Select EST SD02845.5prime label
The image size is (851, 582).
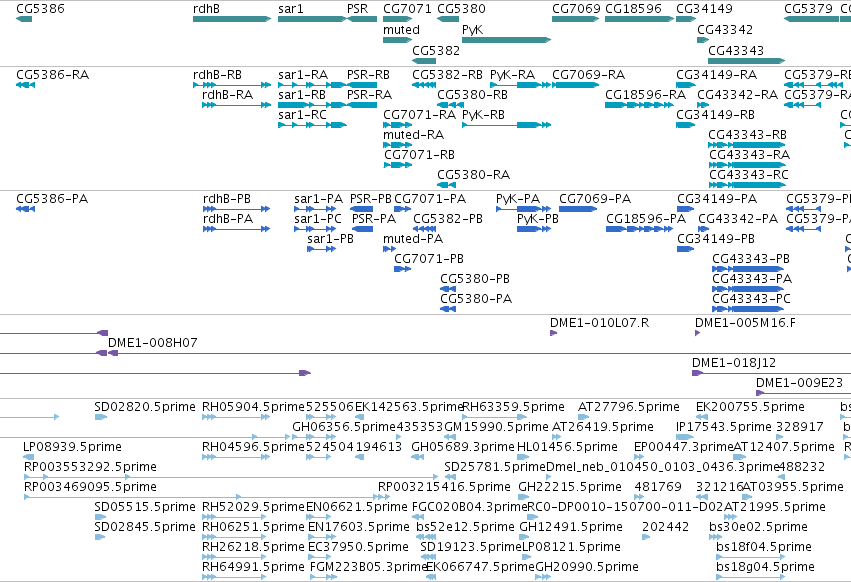(x=144, y=527)
